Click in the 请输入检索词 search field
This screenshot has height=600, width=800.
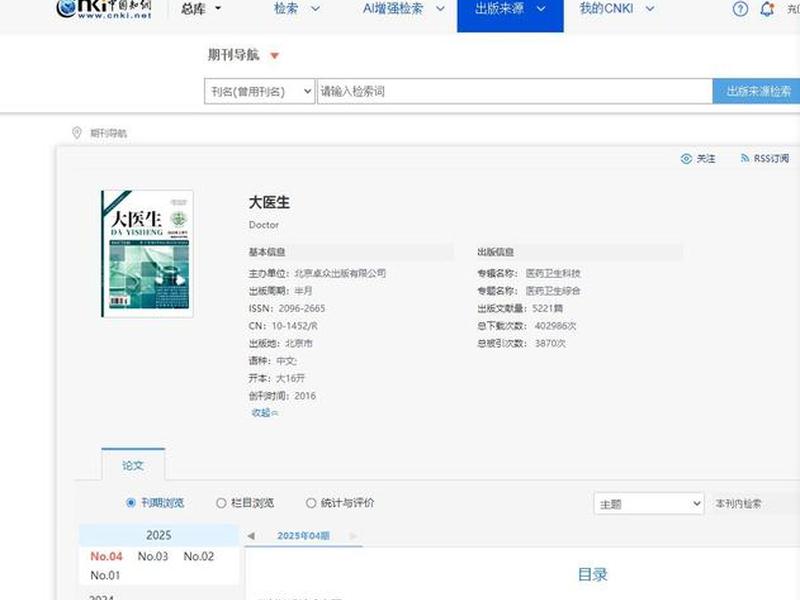tap(515, 91)
